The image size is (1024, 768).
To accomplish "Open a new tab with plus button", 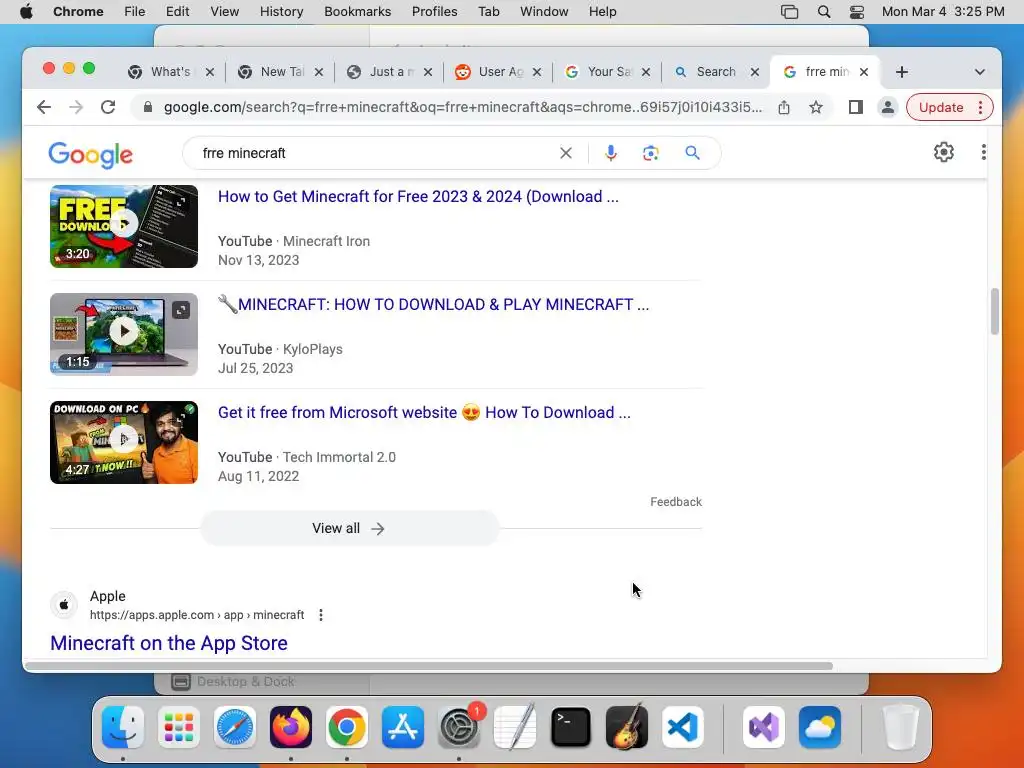I will pos(902,72).
